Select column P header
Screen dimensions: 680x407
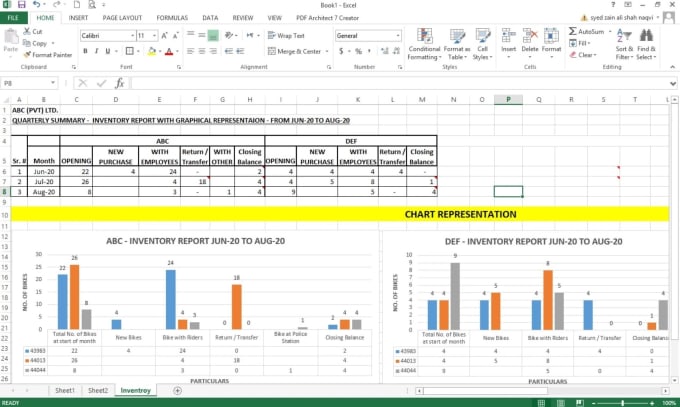tap(508, 99)
